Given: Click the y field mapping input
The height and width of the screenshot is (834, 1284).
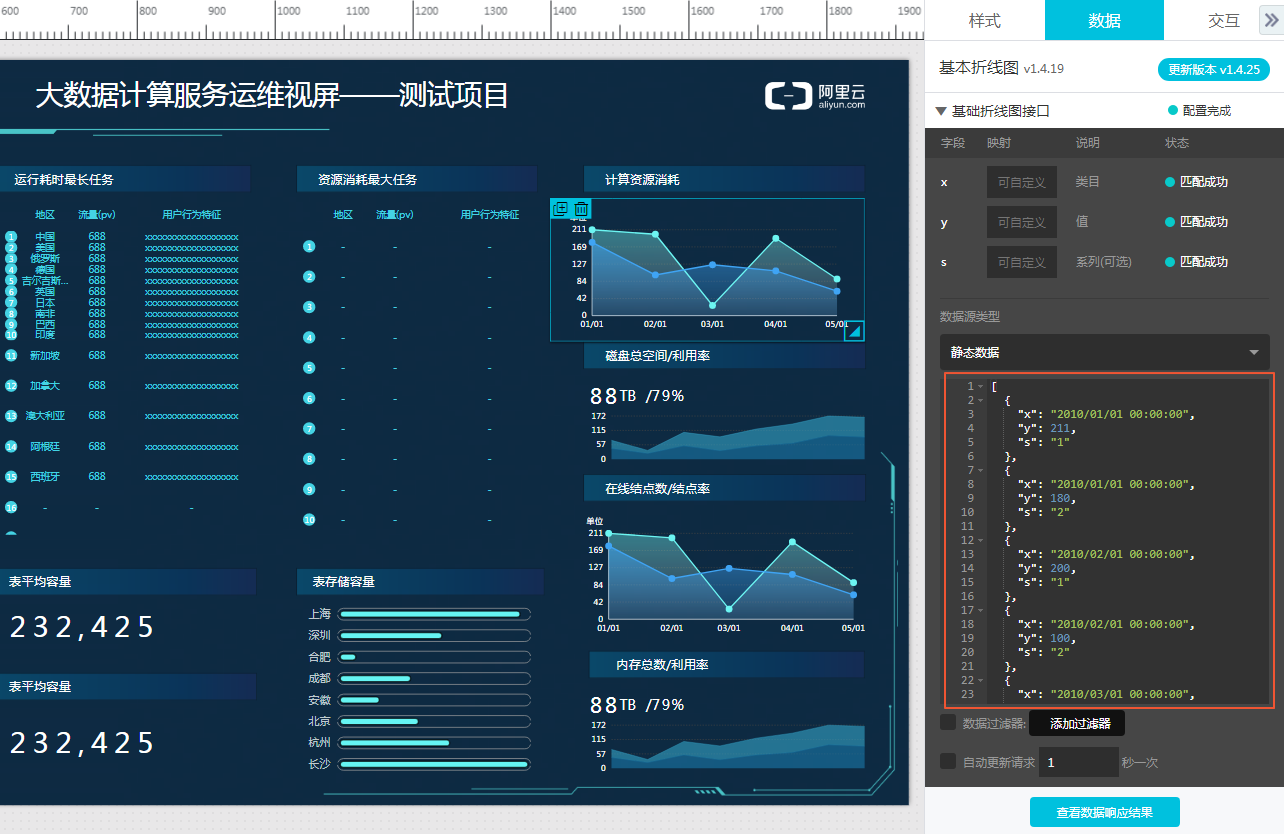Looking at the screenshot, I should click(1021, 222).
